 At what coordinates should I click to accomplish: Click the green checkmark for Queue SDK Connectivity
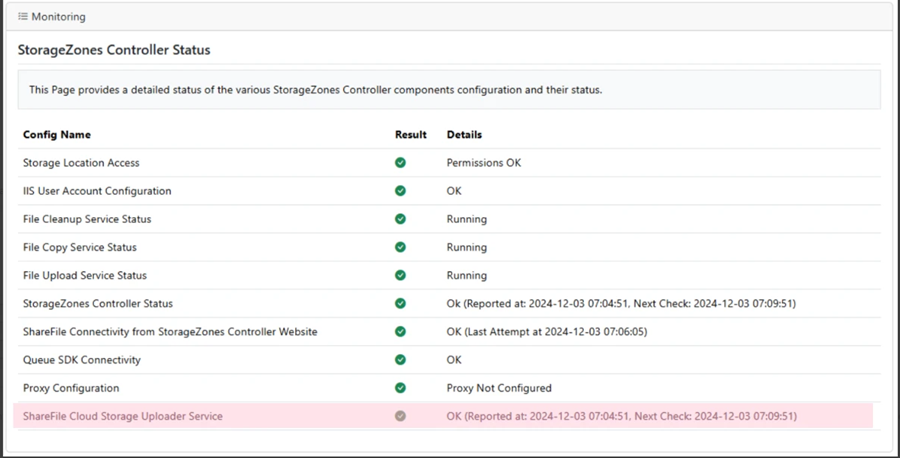pos(400,359)
